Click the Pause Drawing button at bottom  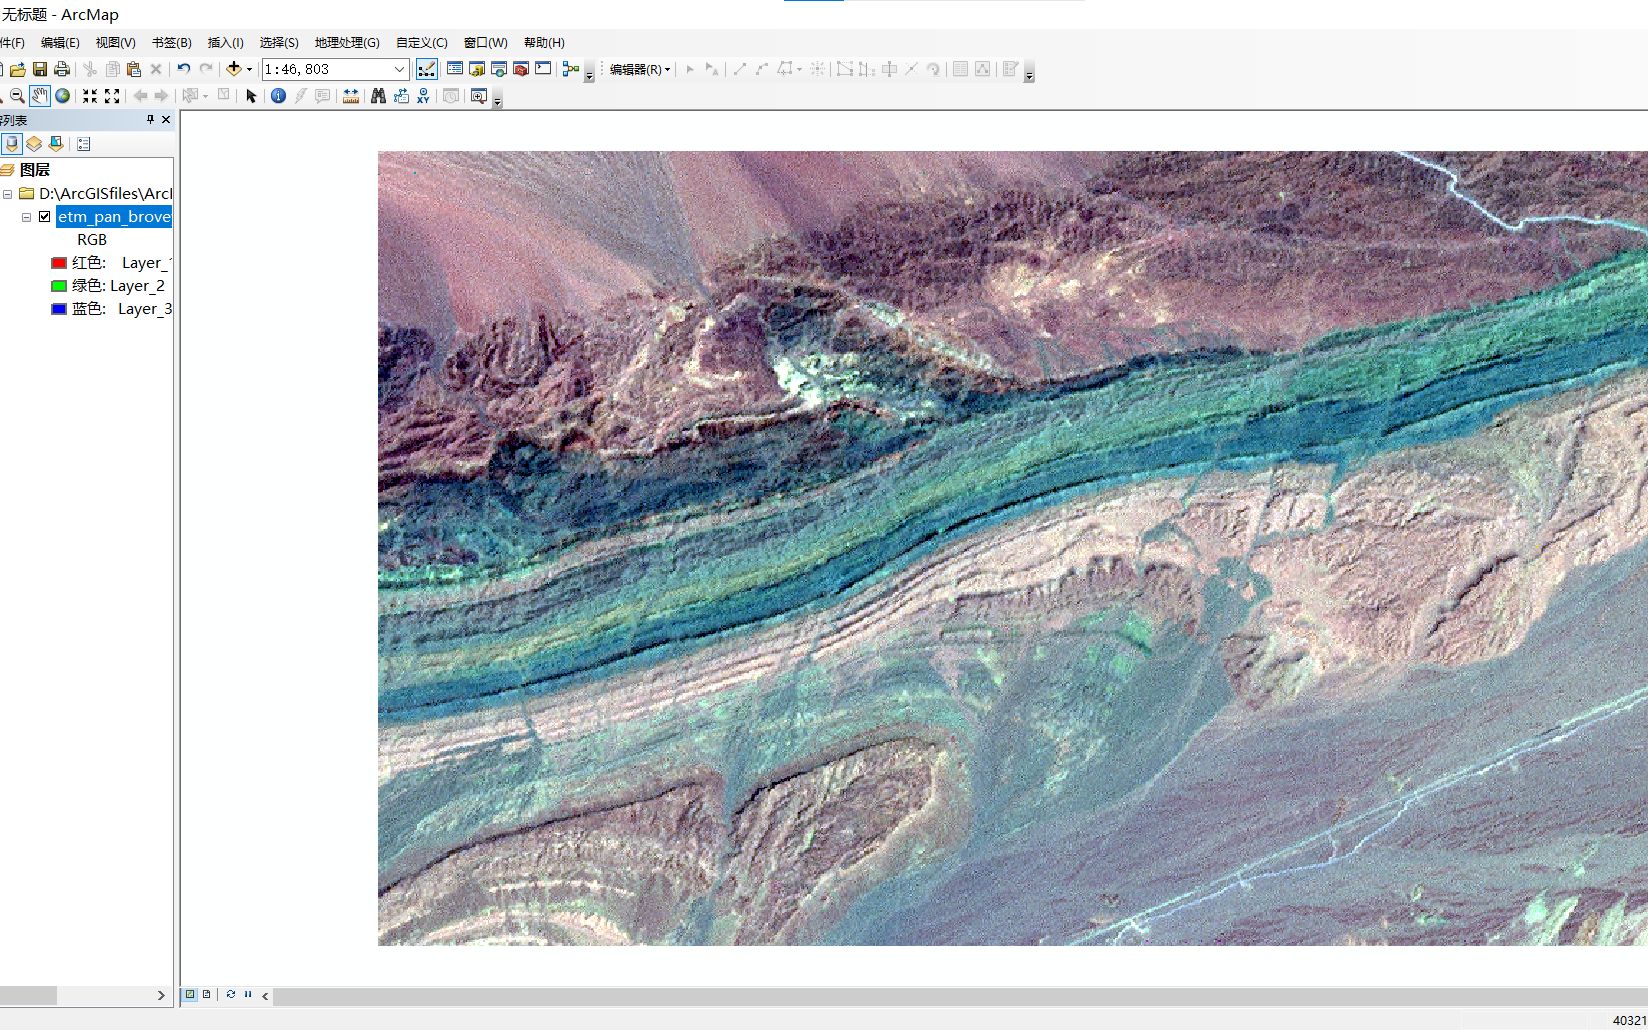point(248,994)
